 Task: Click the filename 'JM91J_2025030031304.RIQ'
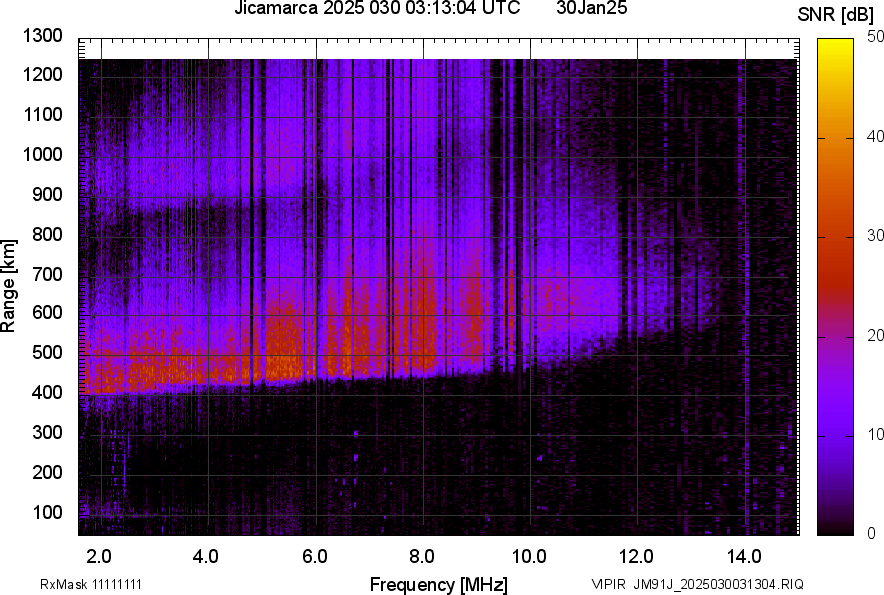point(718,584)
